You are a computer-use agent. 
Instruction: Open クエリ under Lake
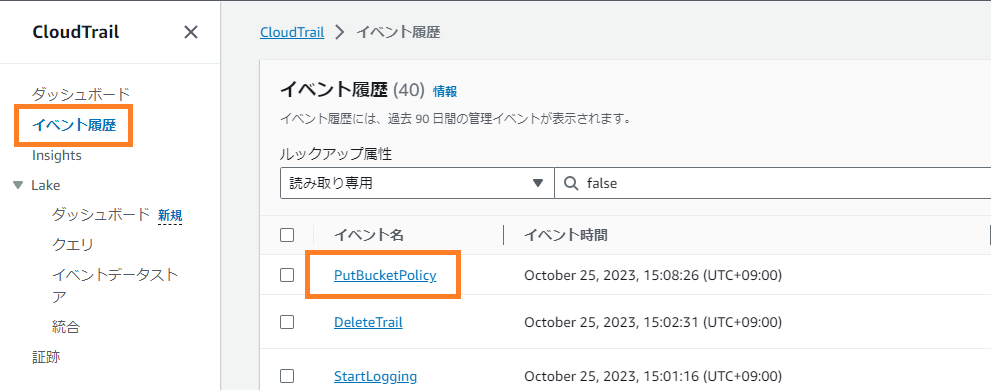(73, 245)
